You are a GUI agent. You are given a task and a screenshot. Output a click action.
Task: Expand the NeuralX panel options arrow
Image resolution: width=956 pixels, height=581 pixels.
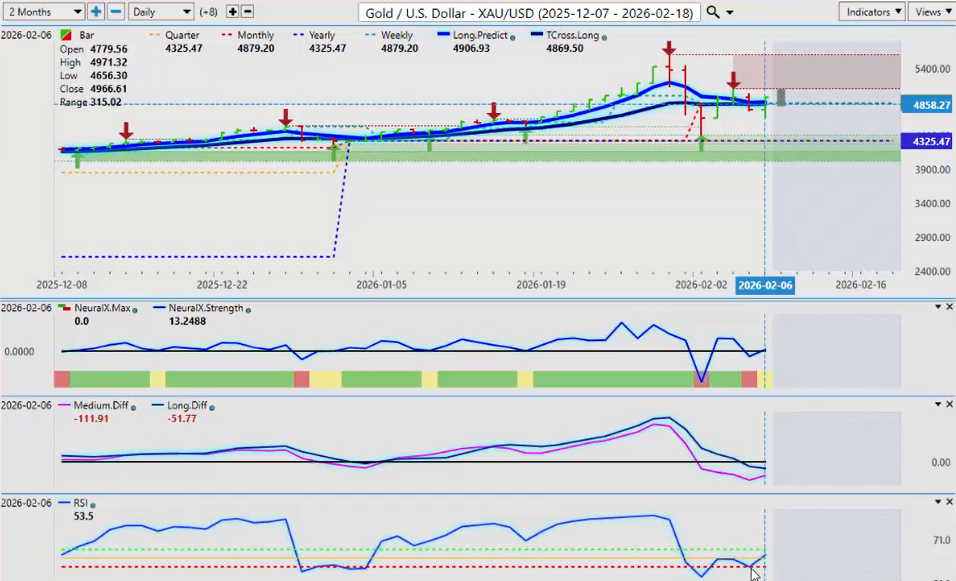(x=937, y=307)
